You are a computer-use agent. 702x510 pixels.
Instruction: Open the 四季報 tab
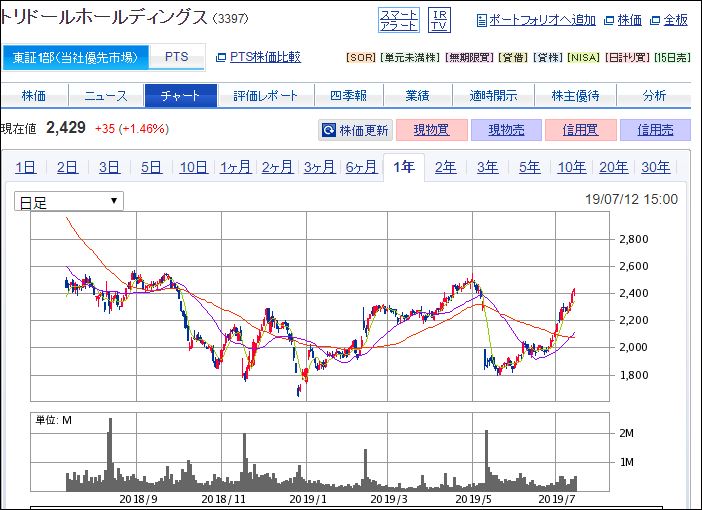[349, 95]
